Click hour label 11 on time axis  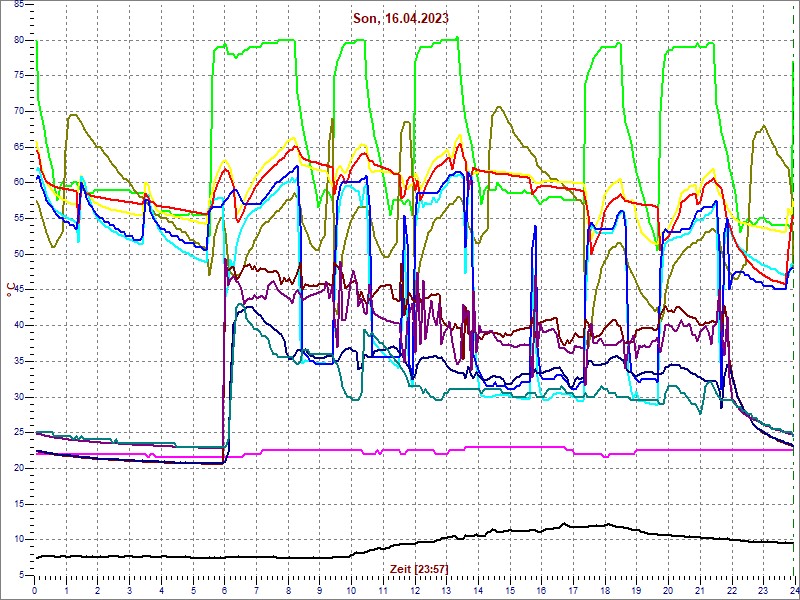point(383,590)
